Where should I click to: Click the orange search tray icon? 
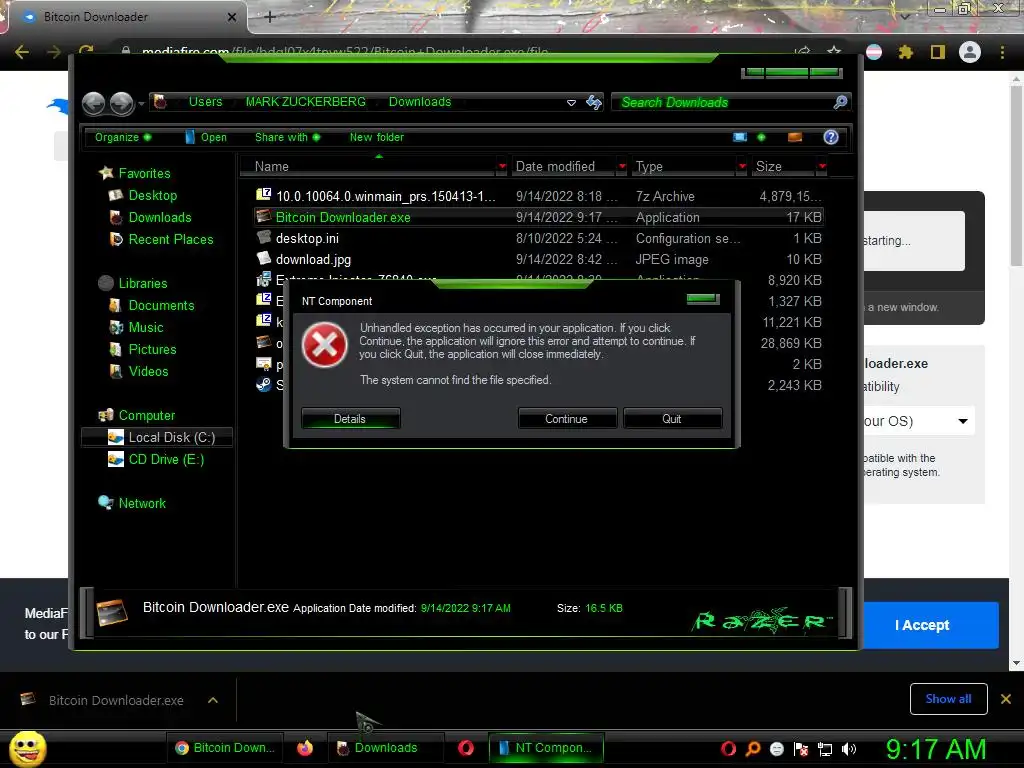pyautogui.click(x=752, y=749)
